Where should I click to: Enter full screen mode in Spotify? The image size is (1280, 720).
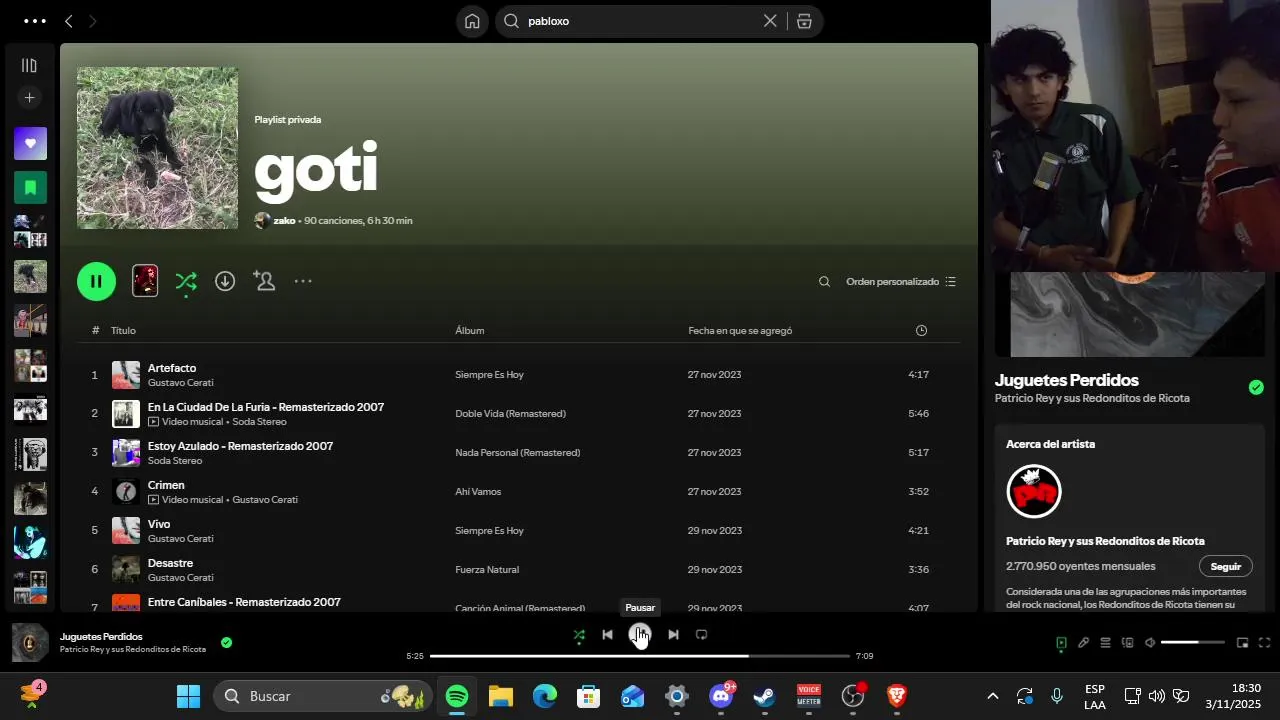coord(1264,643)
